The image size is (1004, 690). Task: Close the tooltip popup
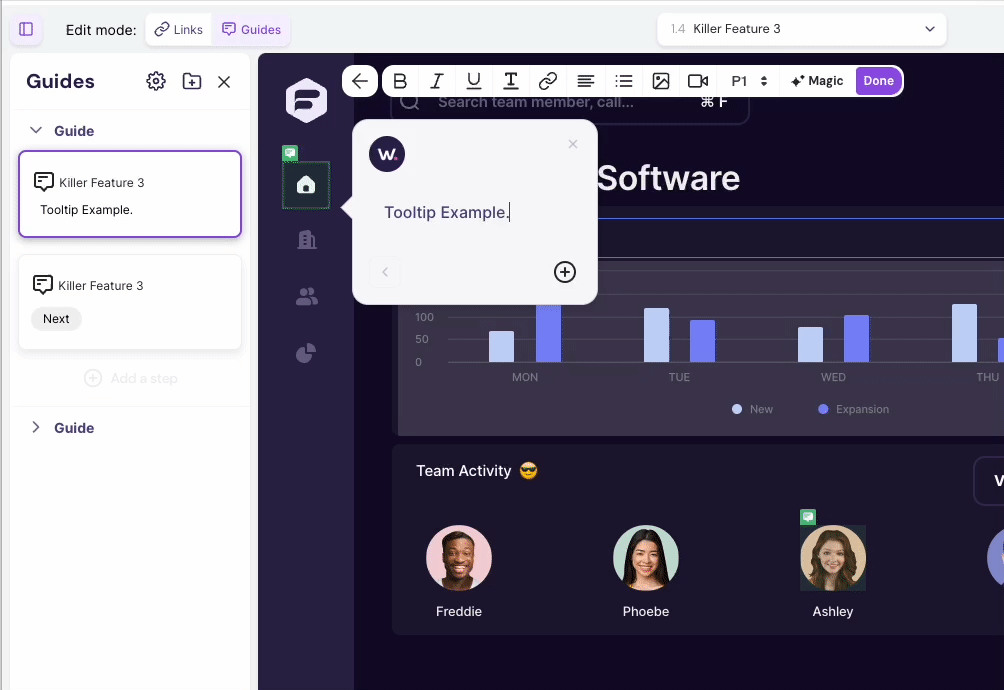point(573,144)
